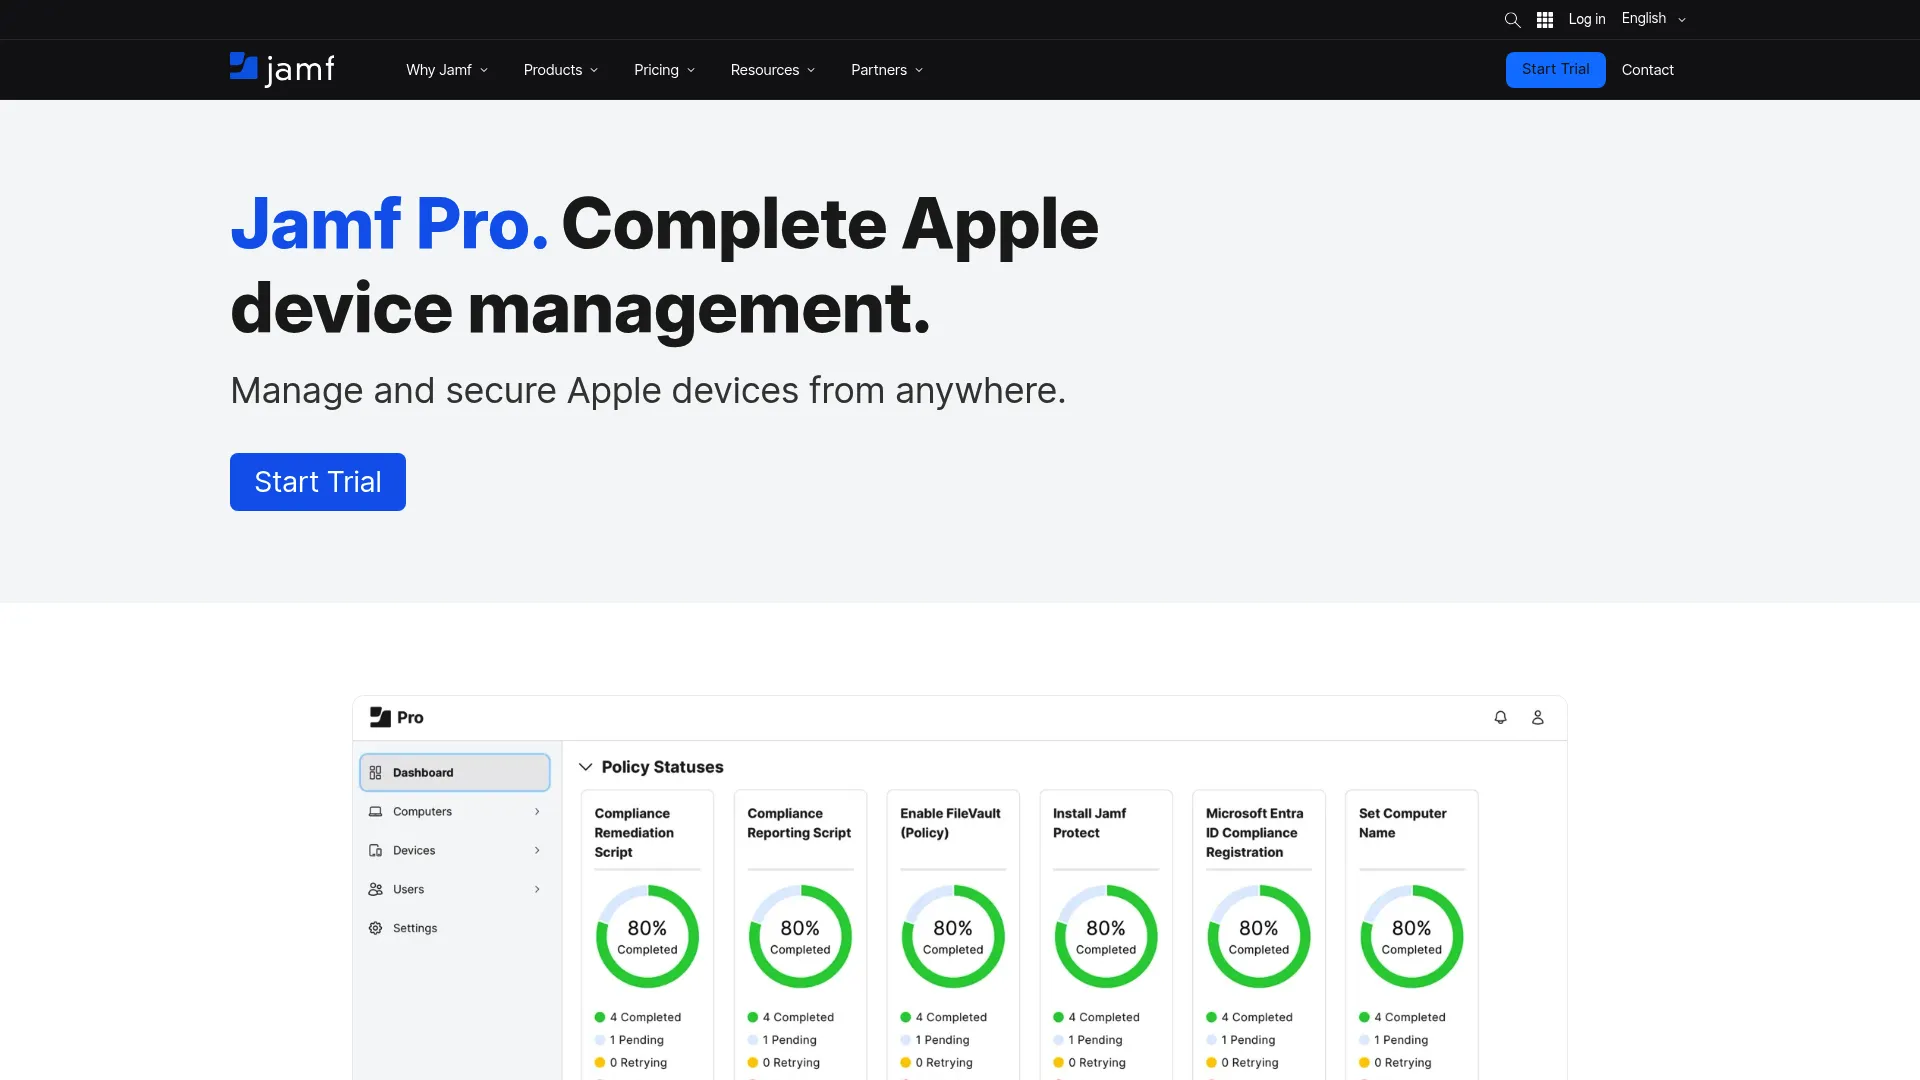
Task: Open the user profile icon in dashboard
Action: [x=1538, y=717]
